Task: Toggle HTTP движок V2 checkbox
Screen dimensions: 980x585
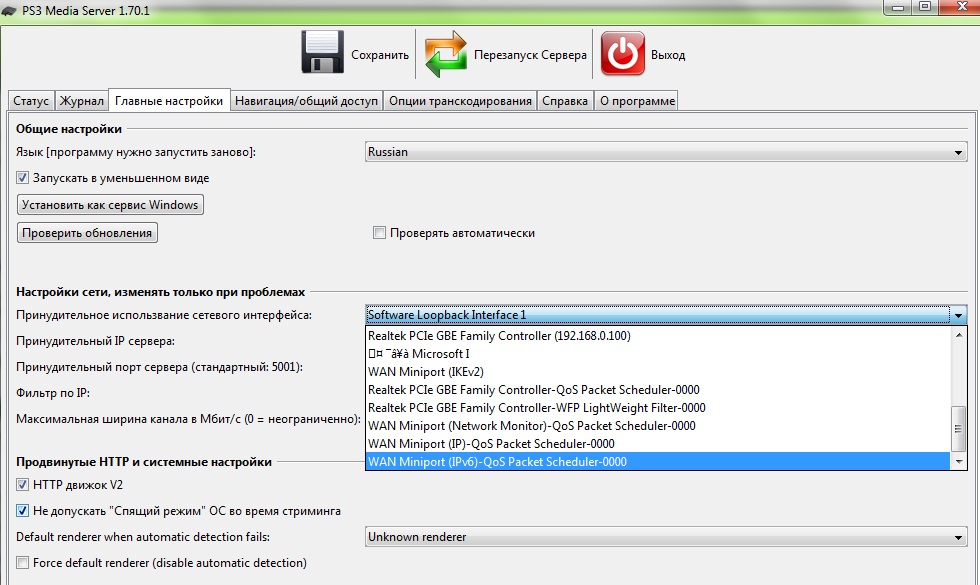Action: point(22,485)
